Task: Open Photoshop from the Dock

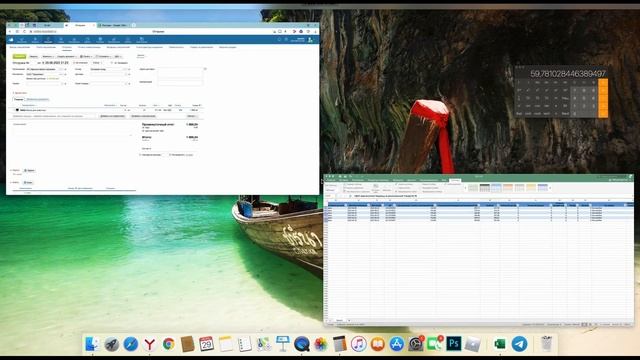Action: coord(453,344)
